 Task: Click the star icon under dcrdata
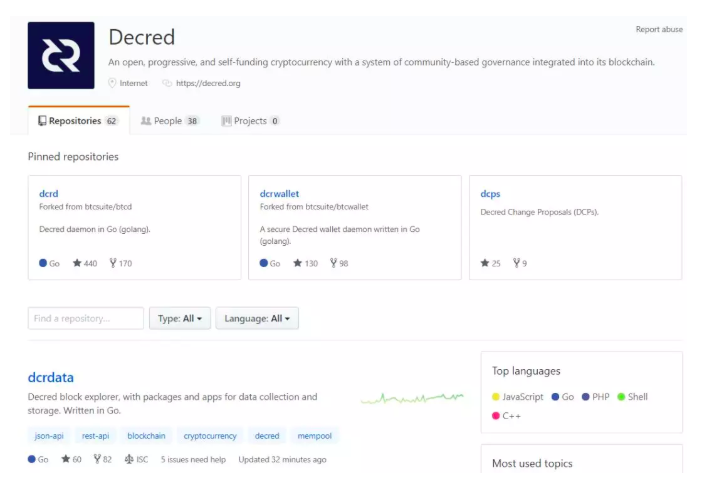click(x=66, y=459)
